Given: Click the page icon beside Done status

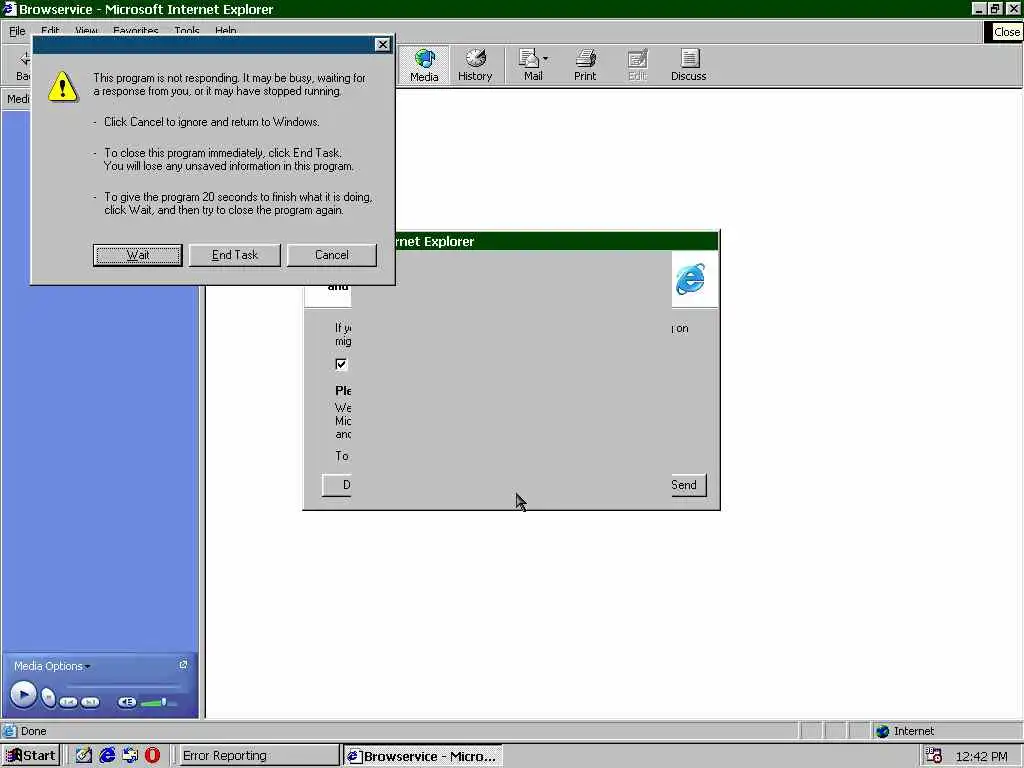Looking at the screenshot, I should point(9,731).
